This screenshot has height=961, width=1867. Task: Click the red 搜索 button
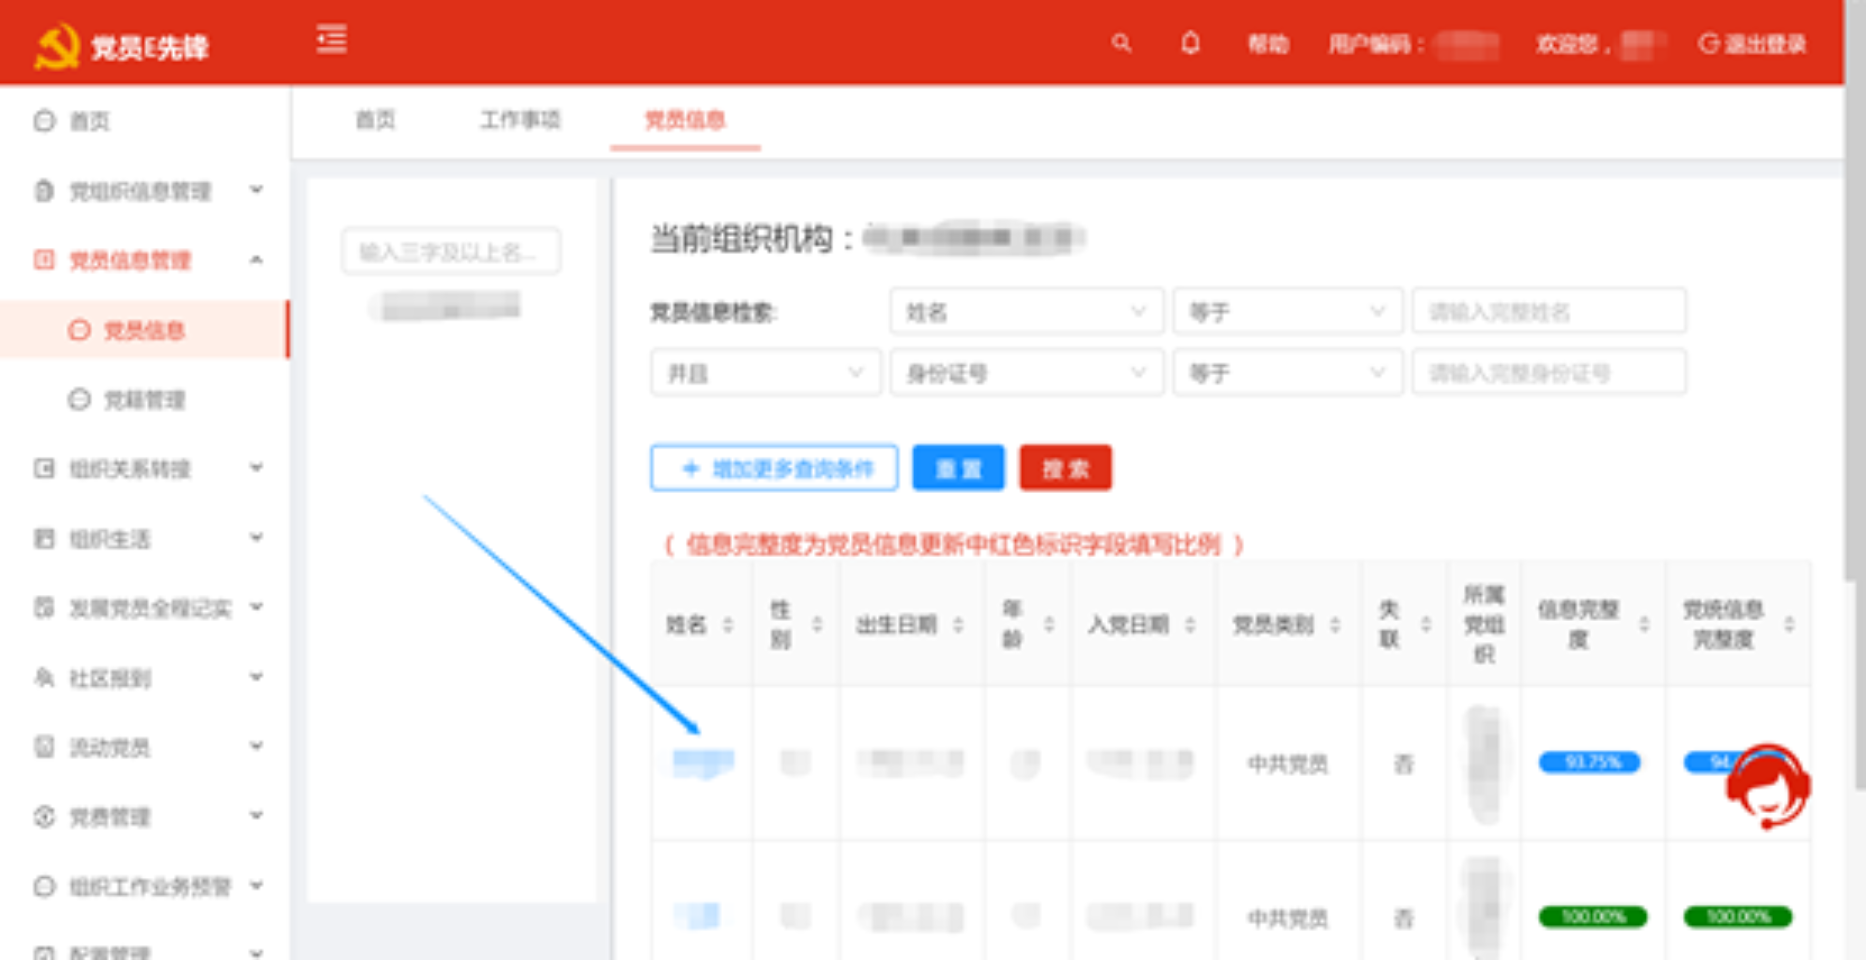[1065, 468]
